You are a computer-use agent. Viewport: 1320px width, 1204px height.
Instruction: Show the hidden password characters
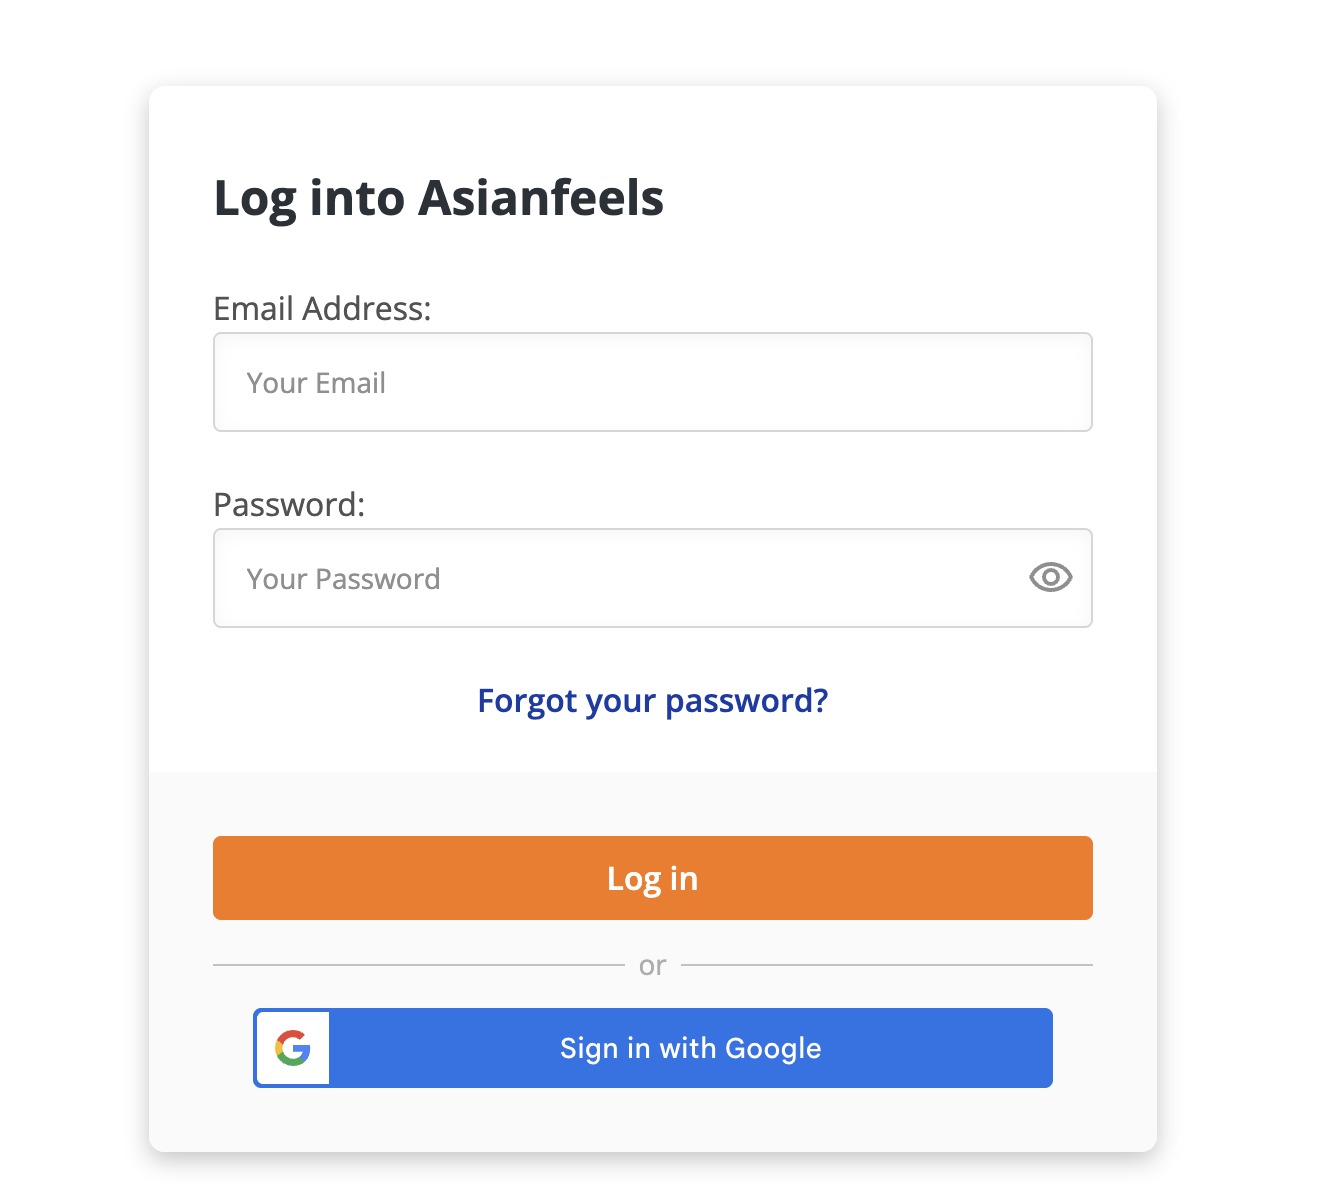pos(1050,578)
